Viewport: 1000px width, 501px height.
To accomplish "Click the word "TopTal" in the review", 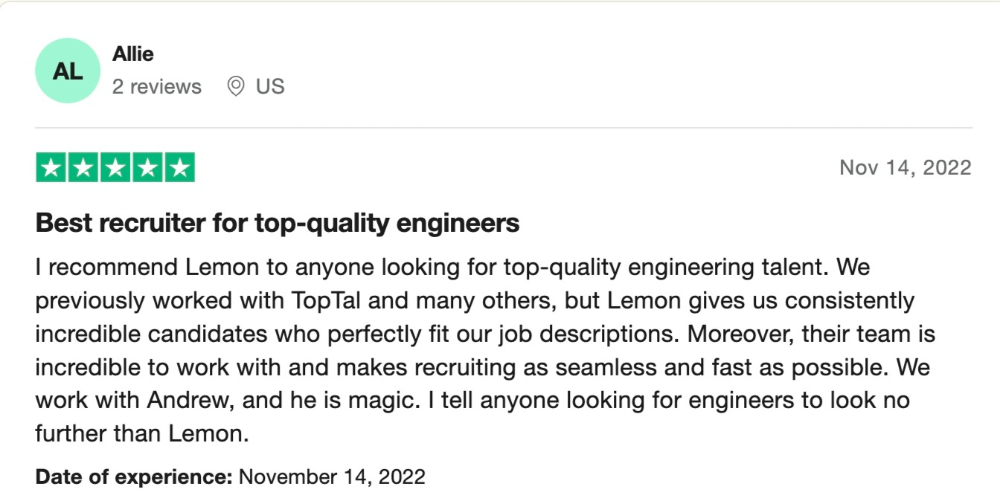I will tap(326, 300).
